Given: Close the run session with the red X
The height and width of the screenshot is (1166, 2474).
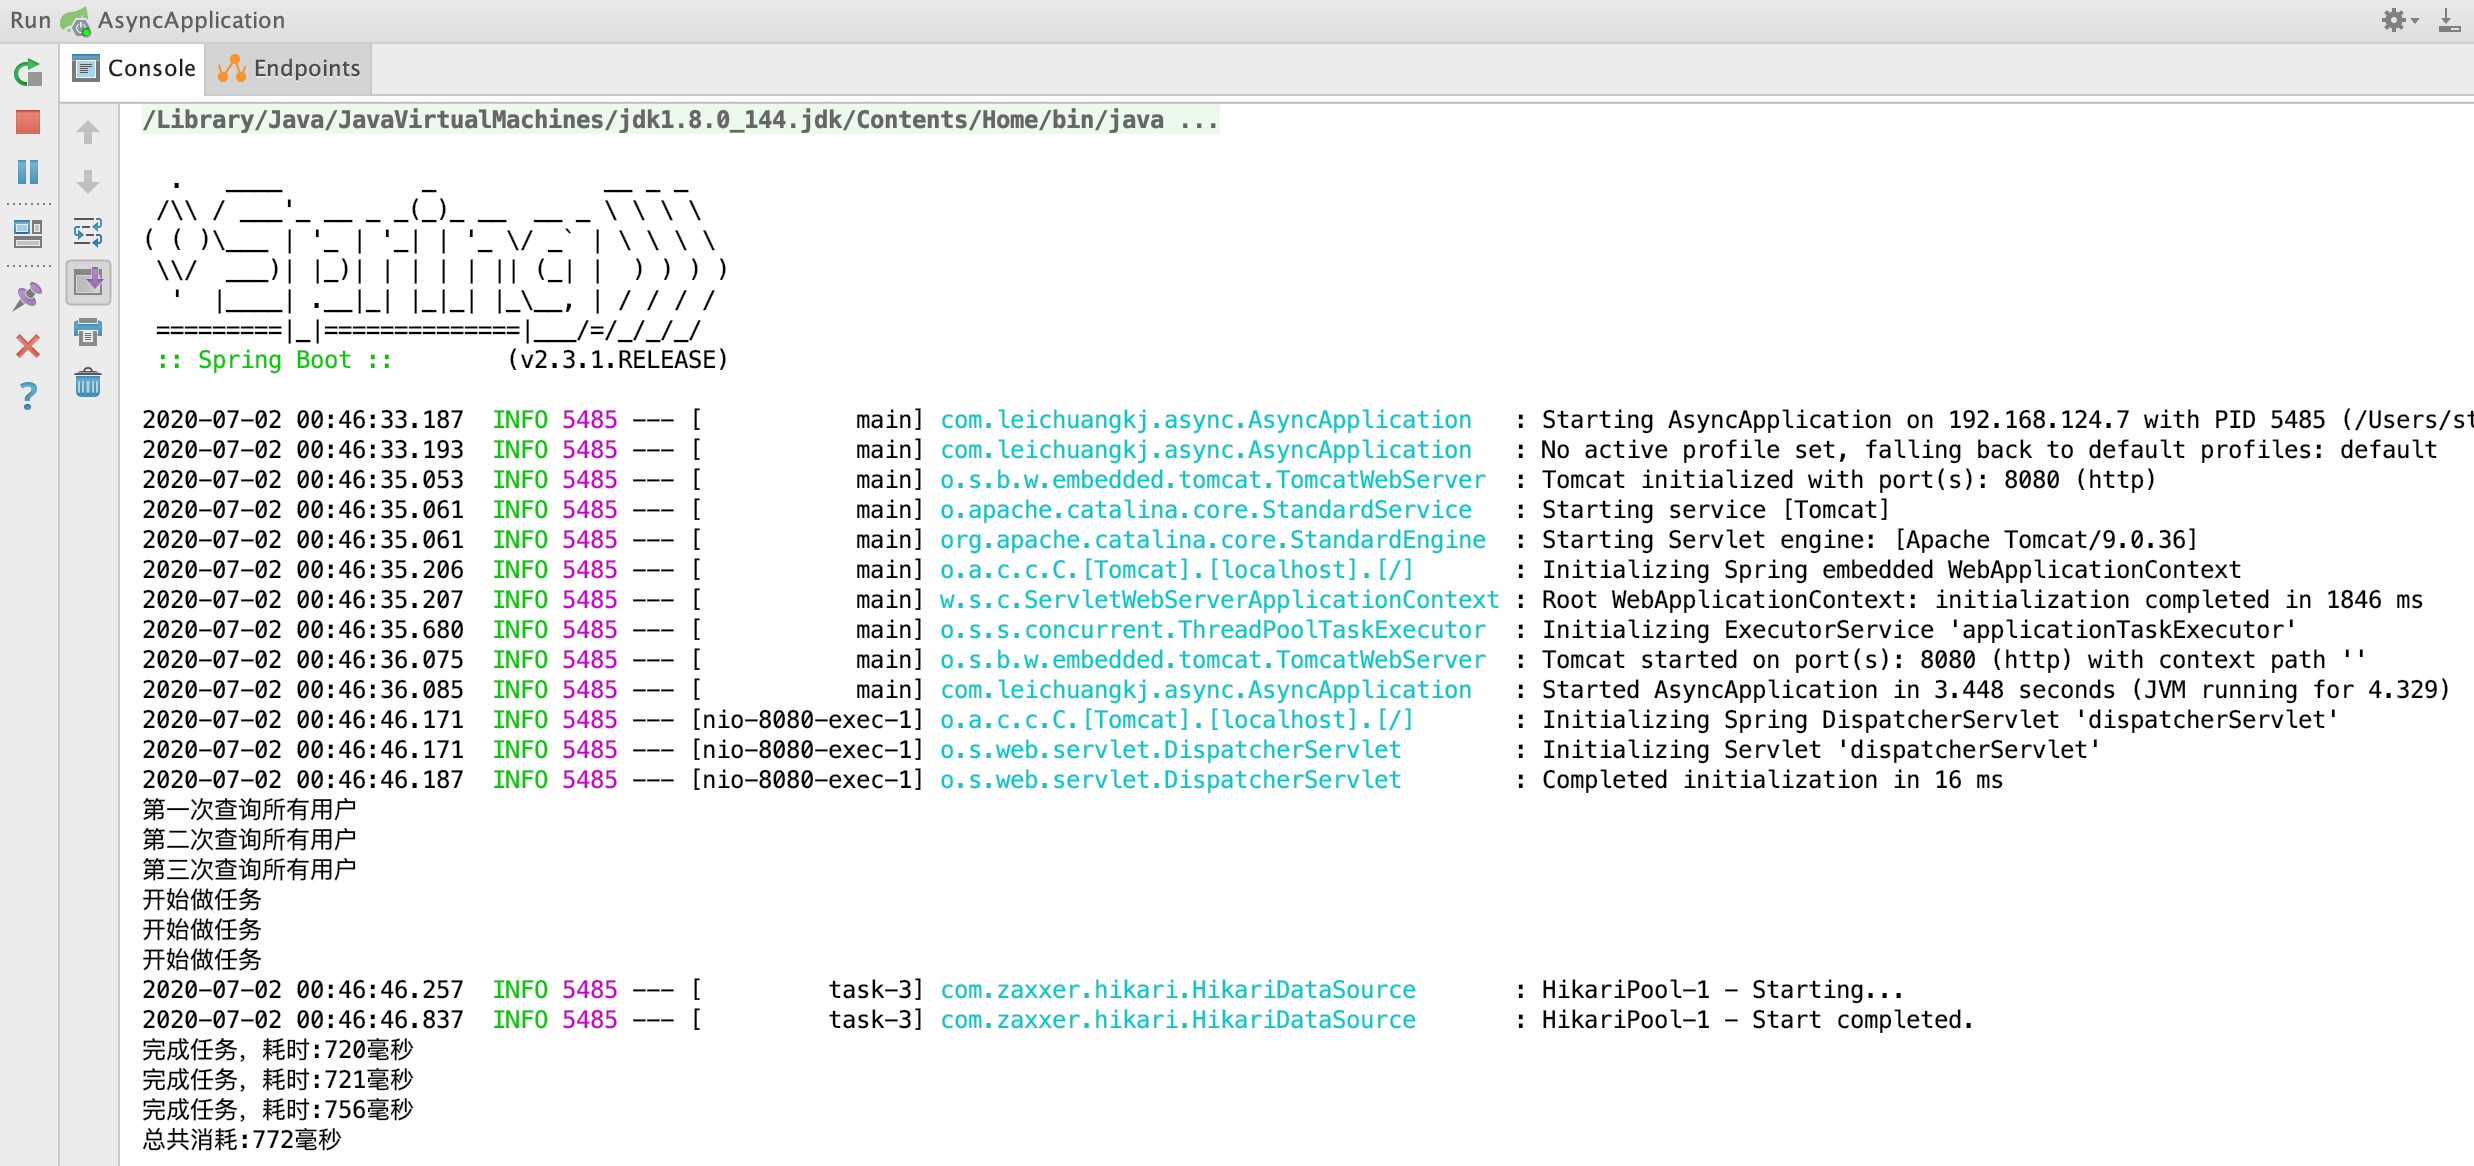Looking at the screenshot, I should pyautogui.click(x=28, y=346).
